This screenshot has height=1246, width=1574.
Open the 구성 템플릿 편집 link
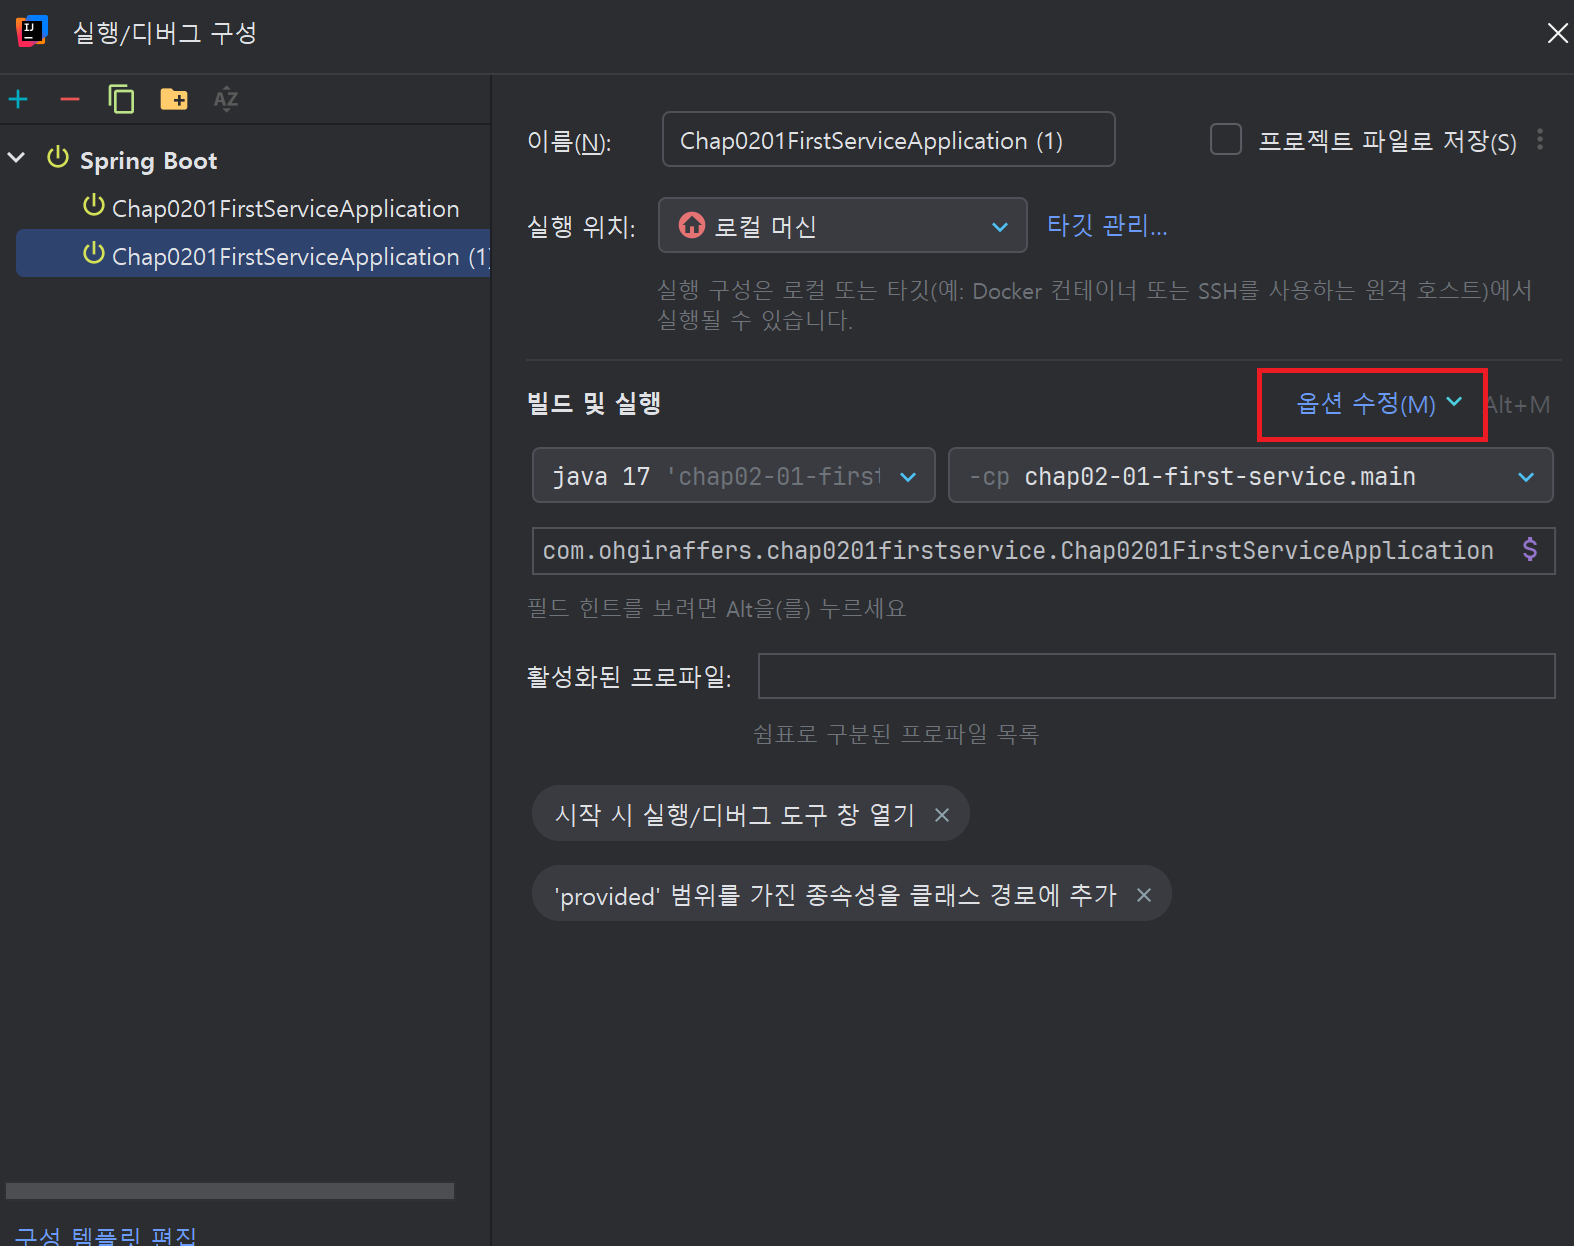pyautogui.click(x=105, y=1235)
